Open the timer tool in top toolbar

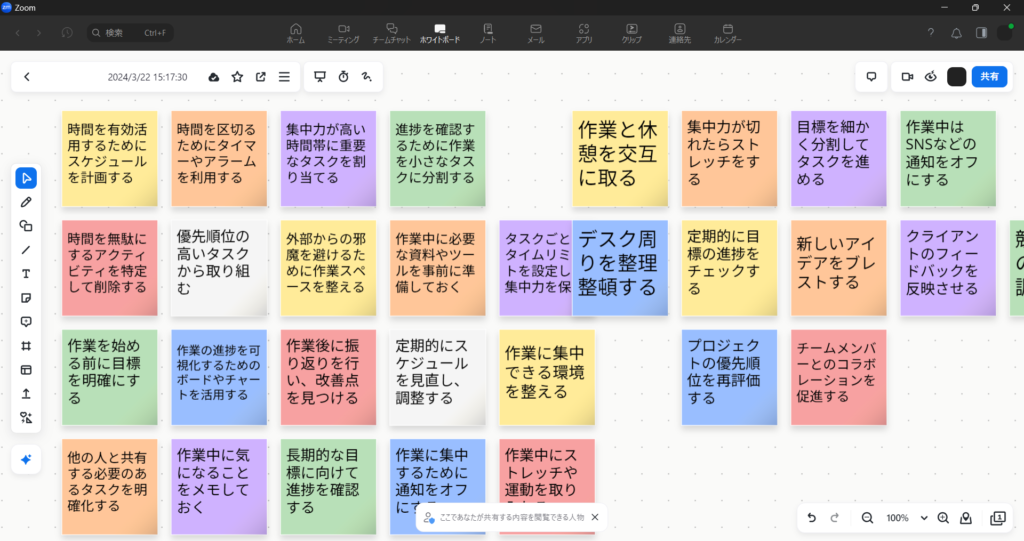pyautogui.click(x=343, y=77)
